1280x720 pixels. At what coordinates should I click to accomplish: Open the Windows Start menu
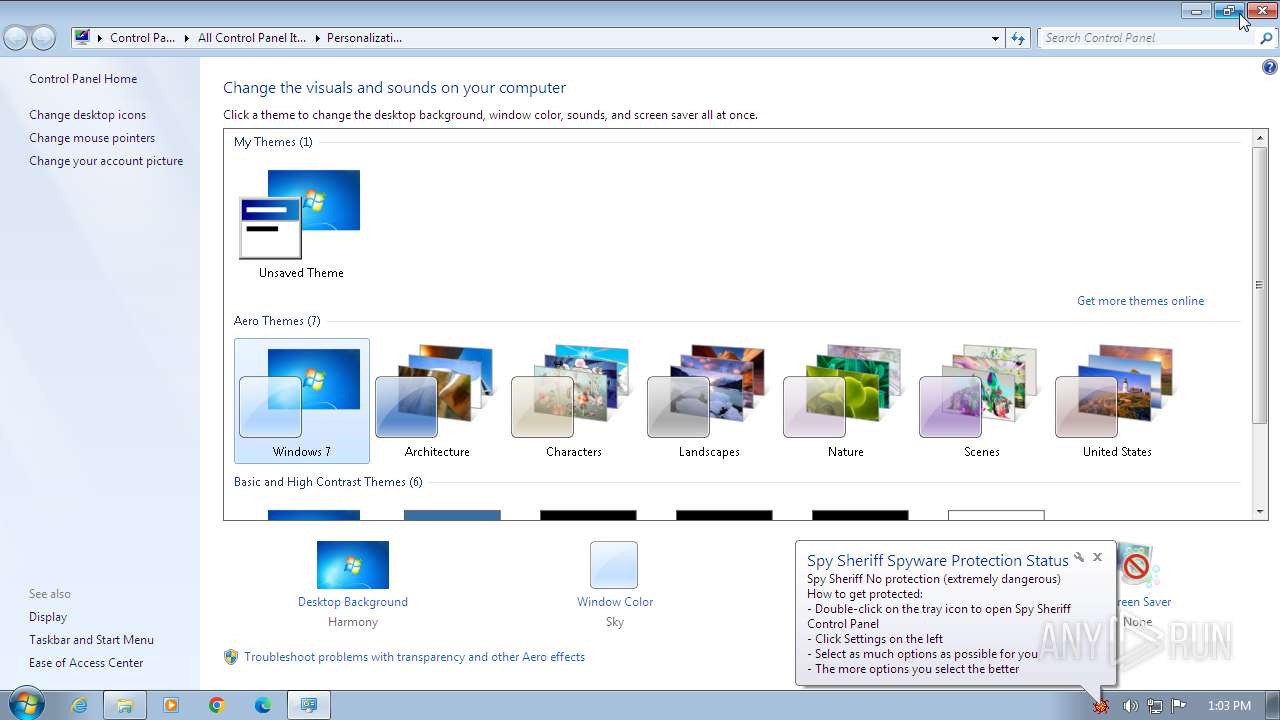[26, 705]
